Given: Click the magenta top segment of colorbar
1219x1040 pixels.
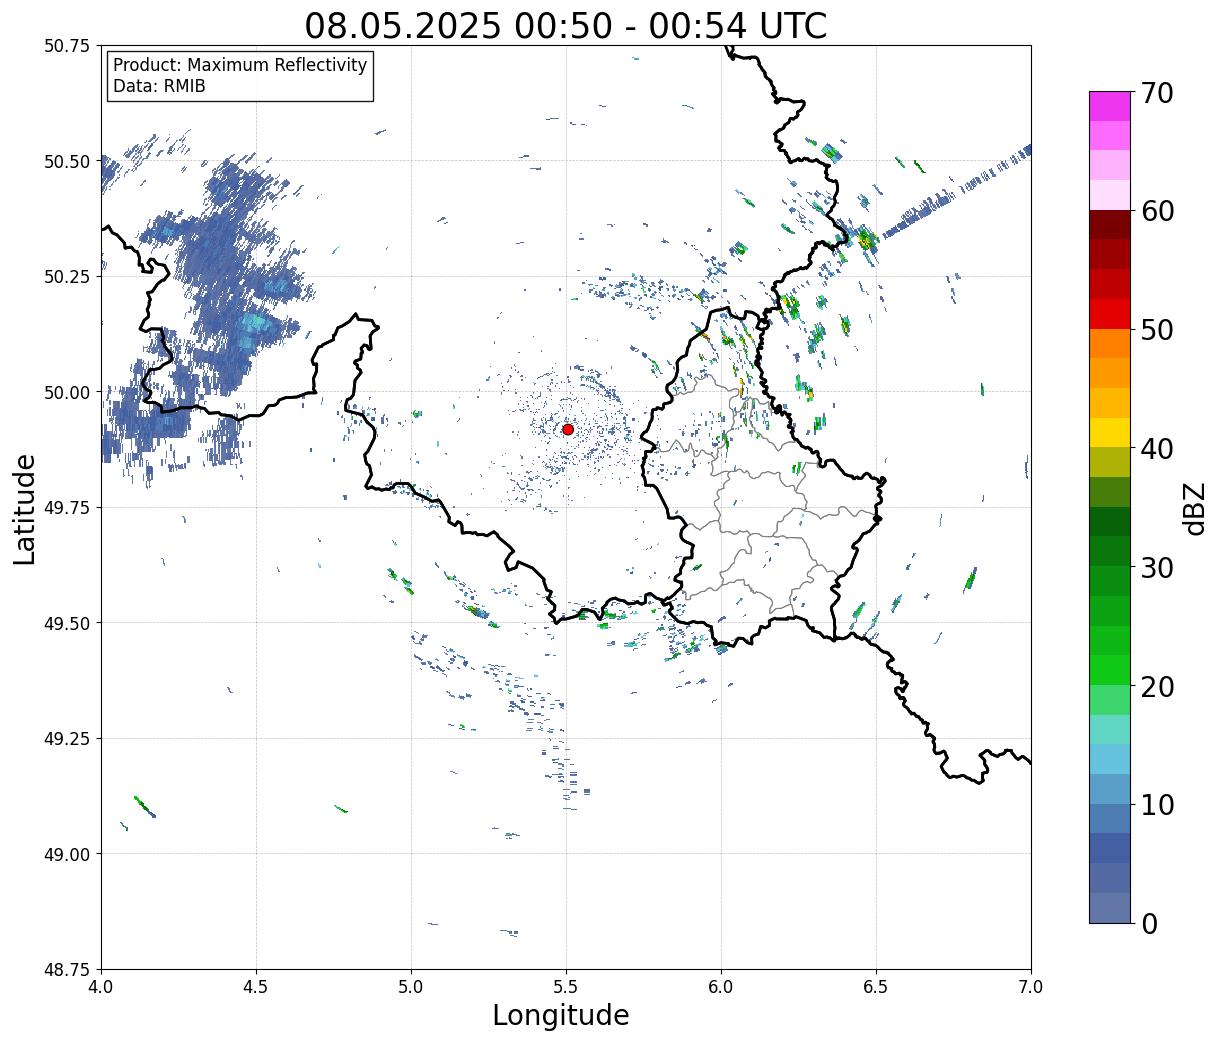Looking at the screenshot, I should [x=1110, y=106].
